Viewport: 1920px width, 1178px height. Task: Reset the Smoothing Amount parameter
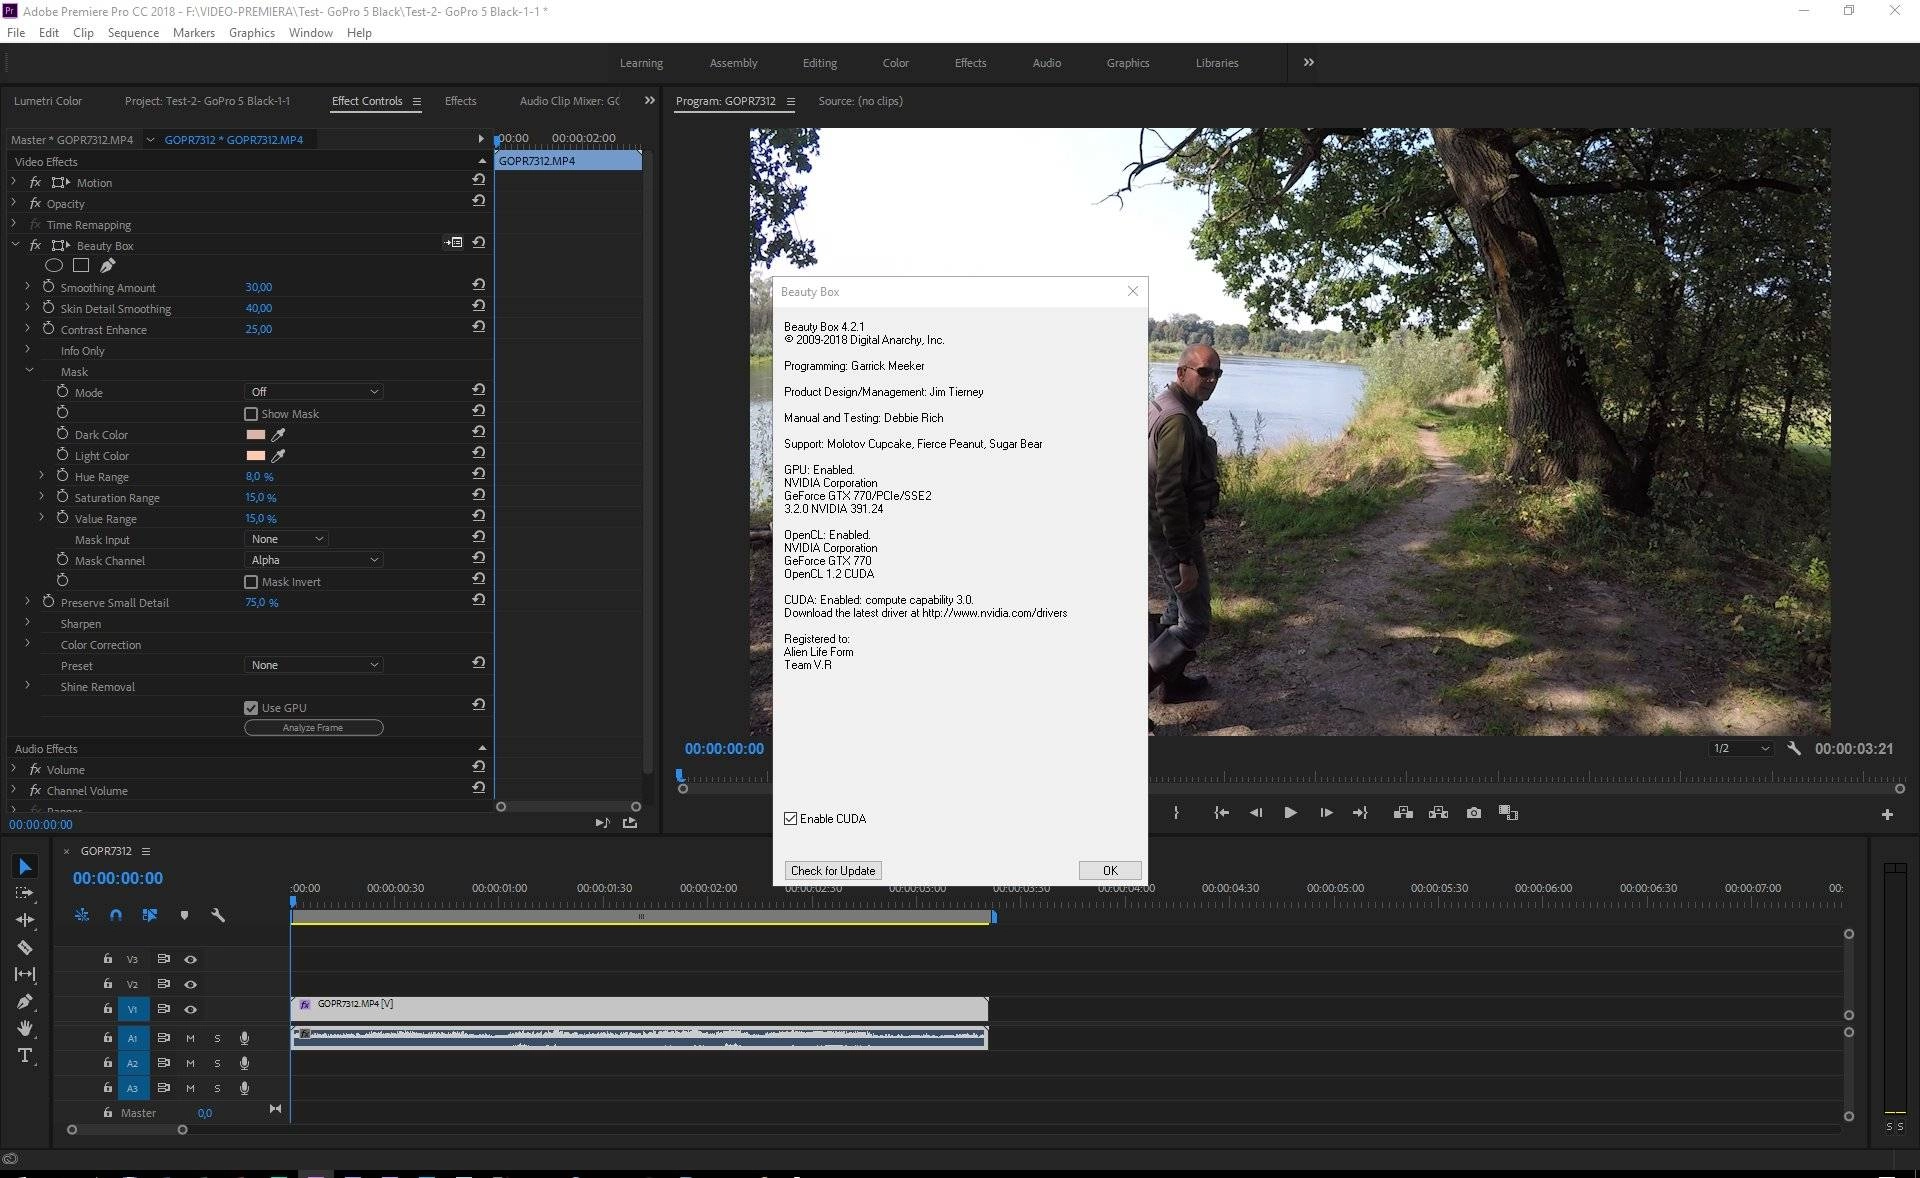(x=479, y=285)
